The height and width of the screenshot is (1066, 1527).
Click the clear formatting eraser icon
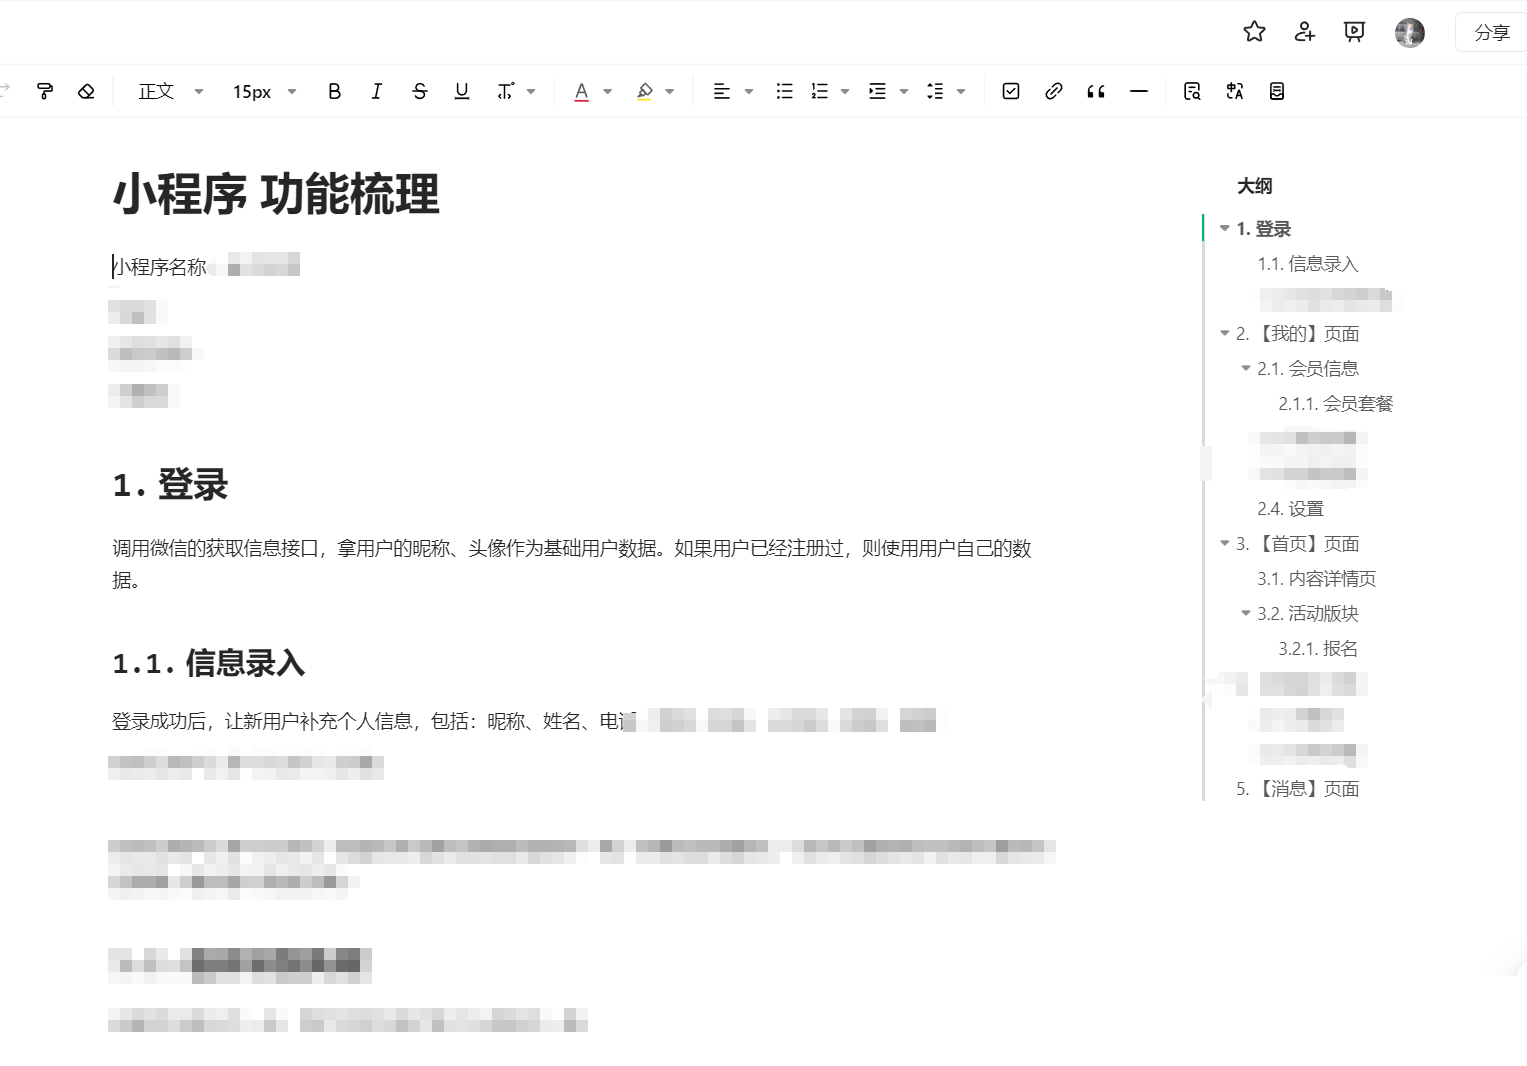[x=86, y=91]
